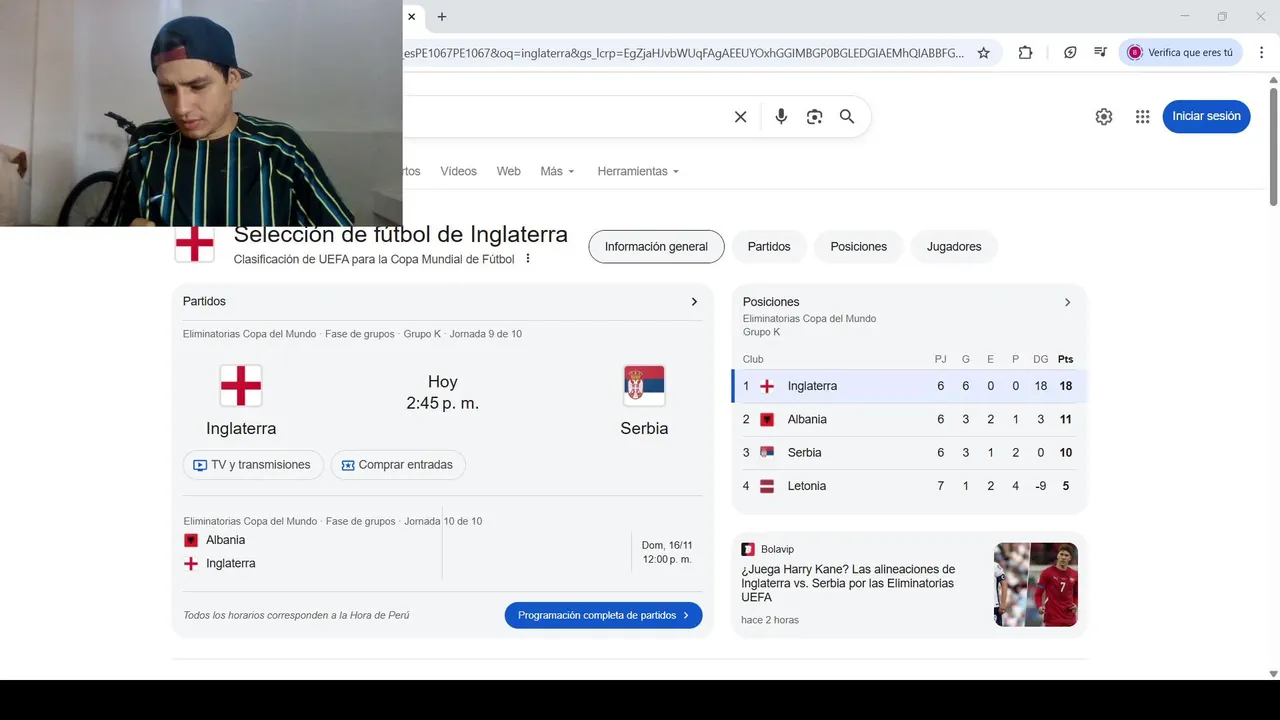Select the 'Partidos' chip tab
The height and width of the screenshot is (720, 1280).
tap(769, 247)
